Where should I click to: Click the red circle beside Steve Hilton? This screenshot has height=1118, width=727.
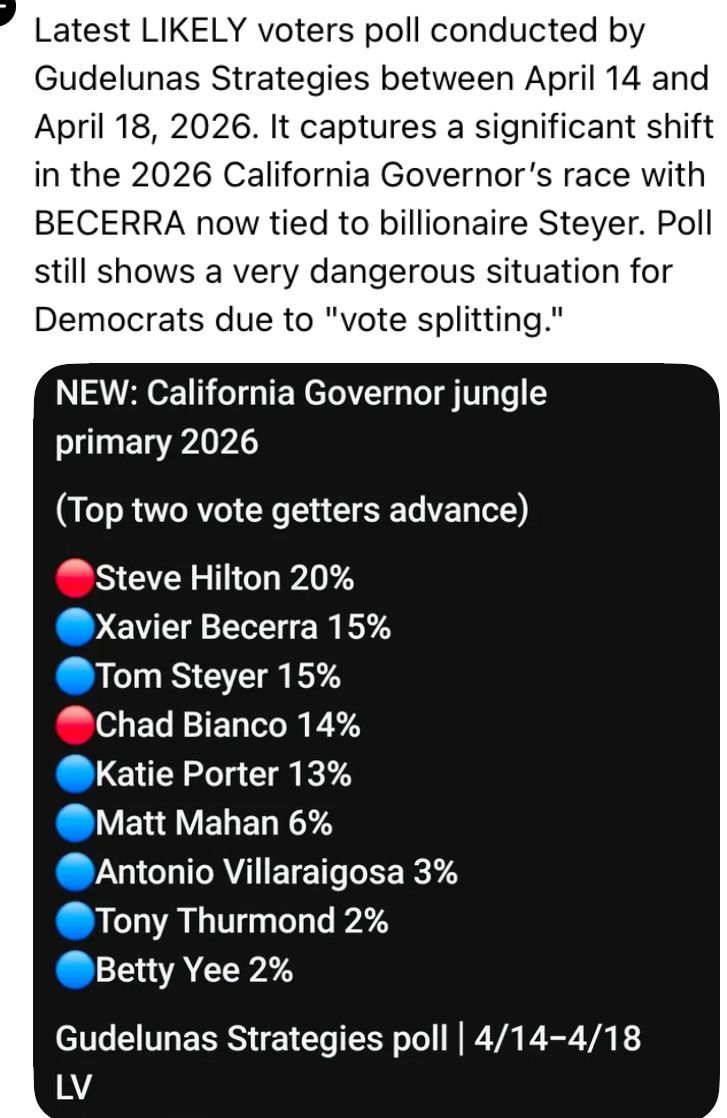[x=75, y=578]
